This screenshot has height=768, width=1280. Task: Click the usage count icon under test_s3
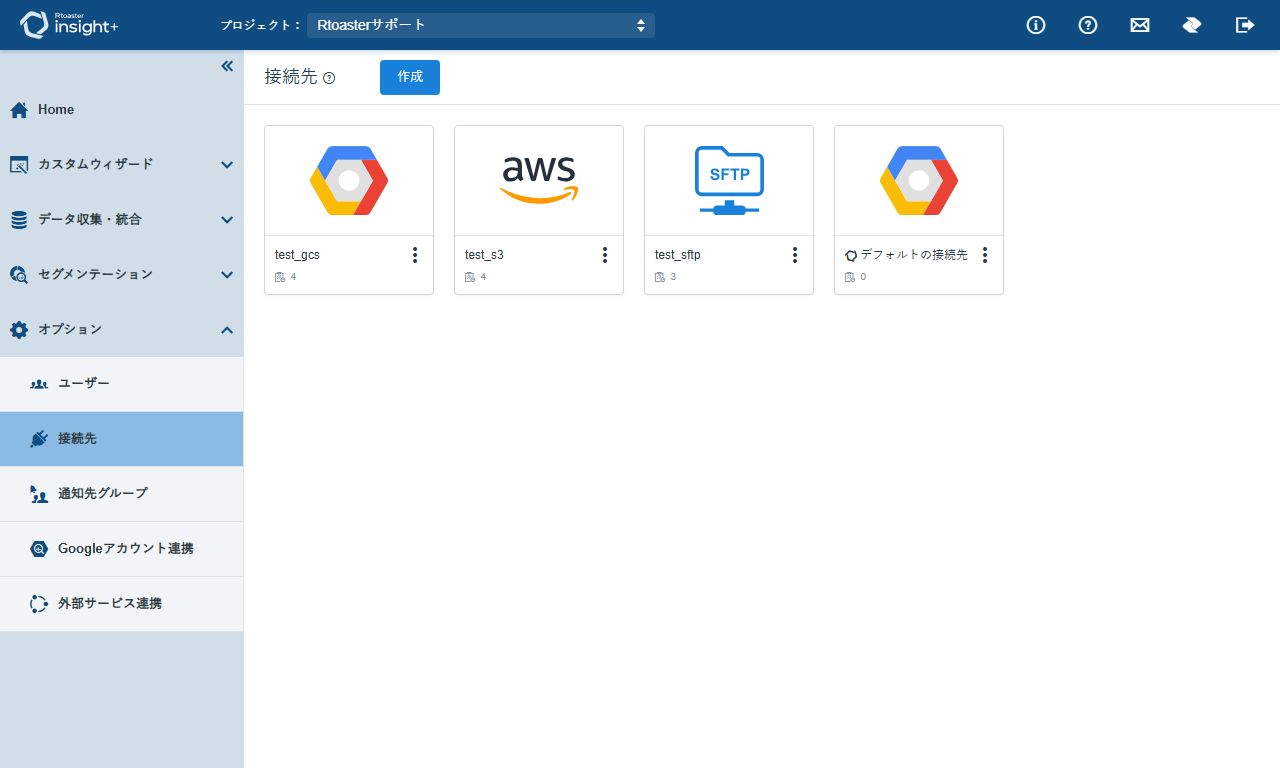click(x=470, y=277)
